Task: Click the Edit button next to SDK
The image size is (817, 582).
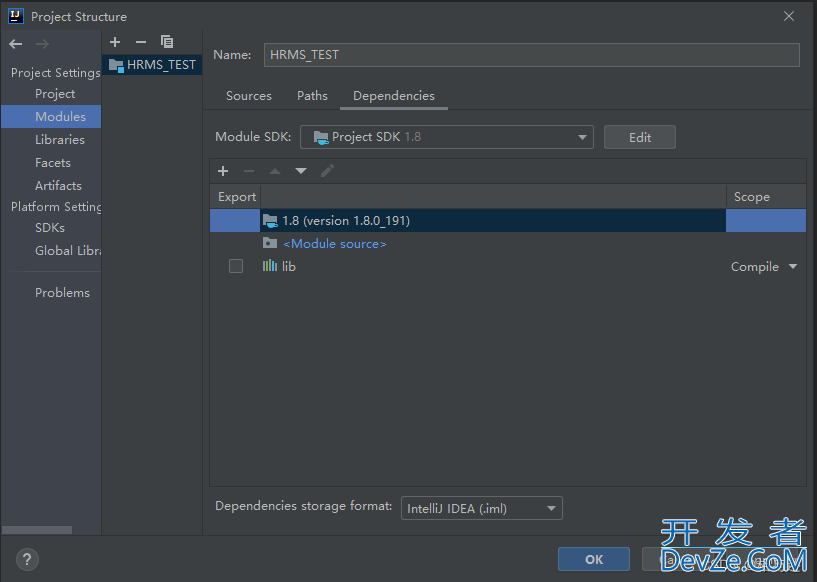Action: coord(639,137)
